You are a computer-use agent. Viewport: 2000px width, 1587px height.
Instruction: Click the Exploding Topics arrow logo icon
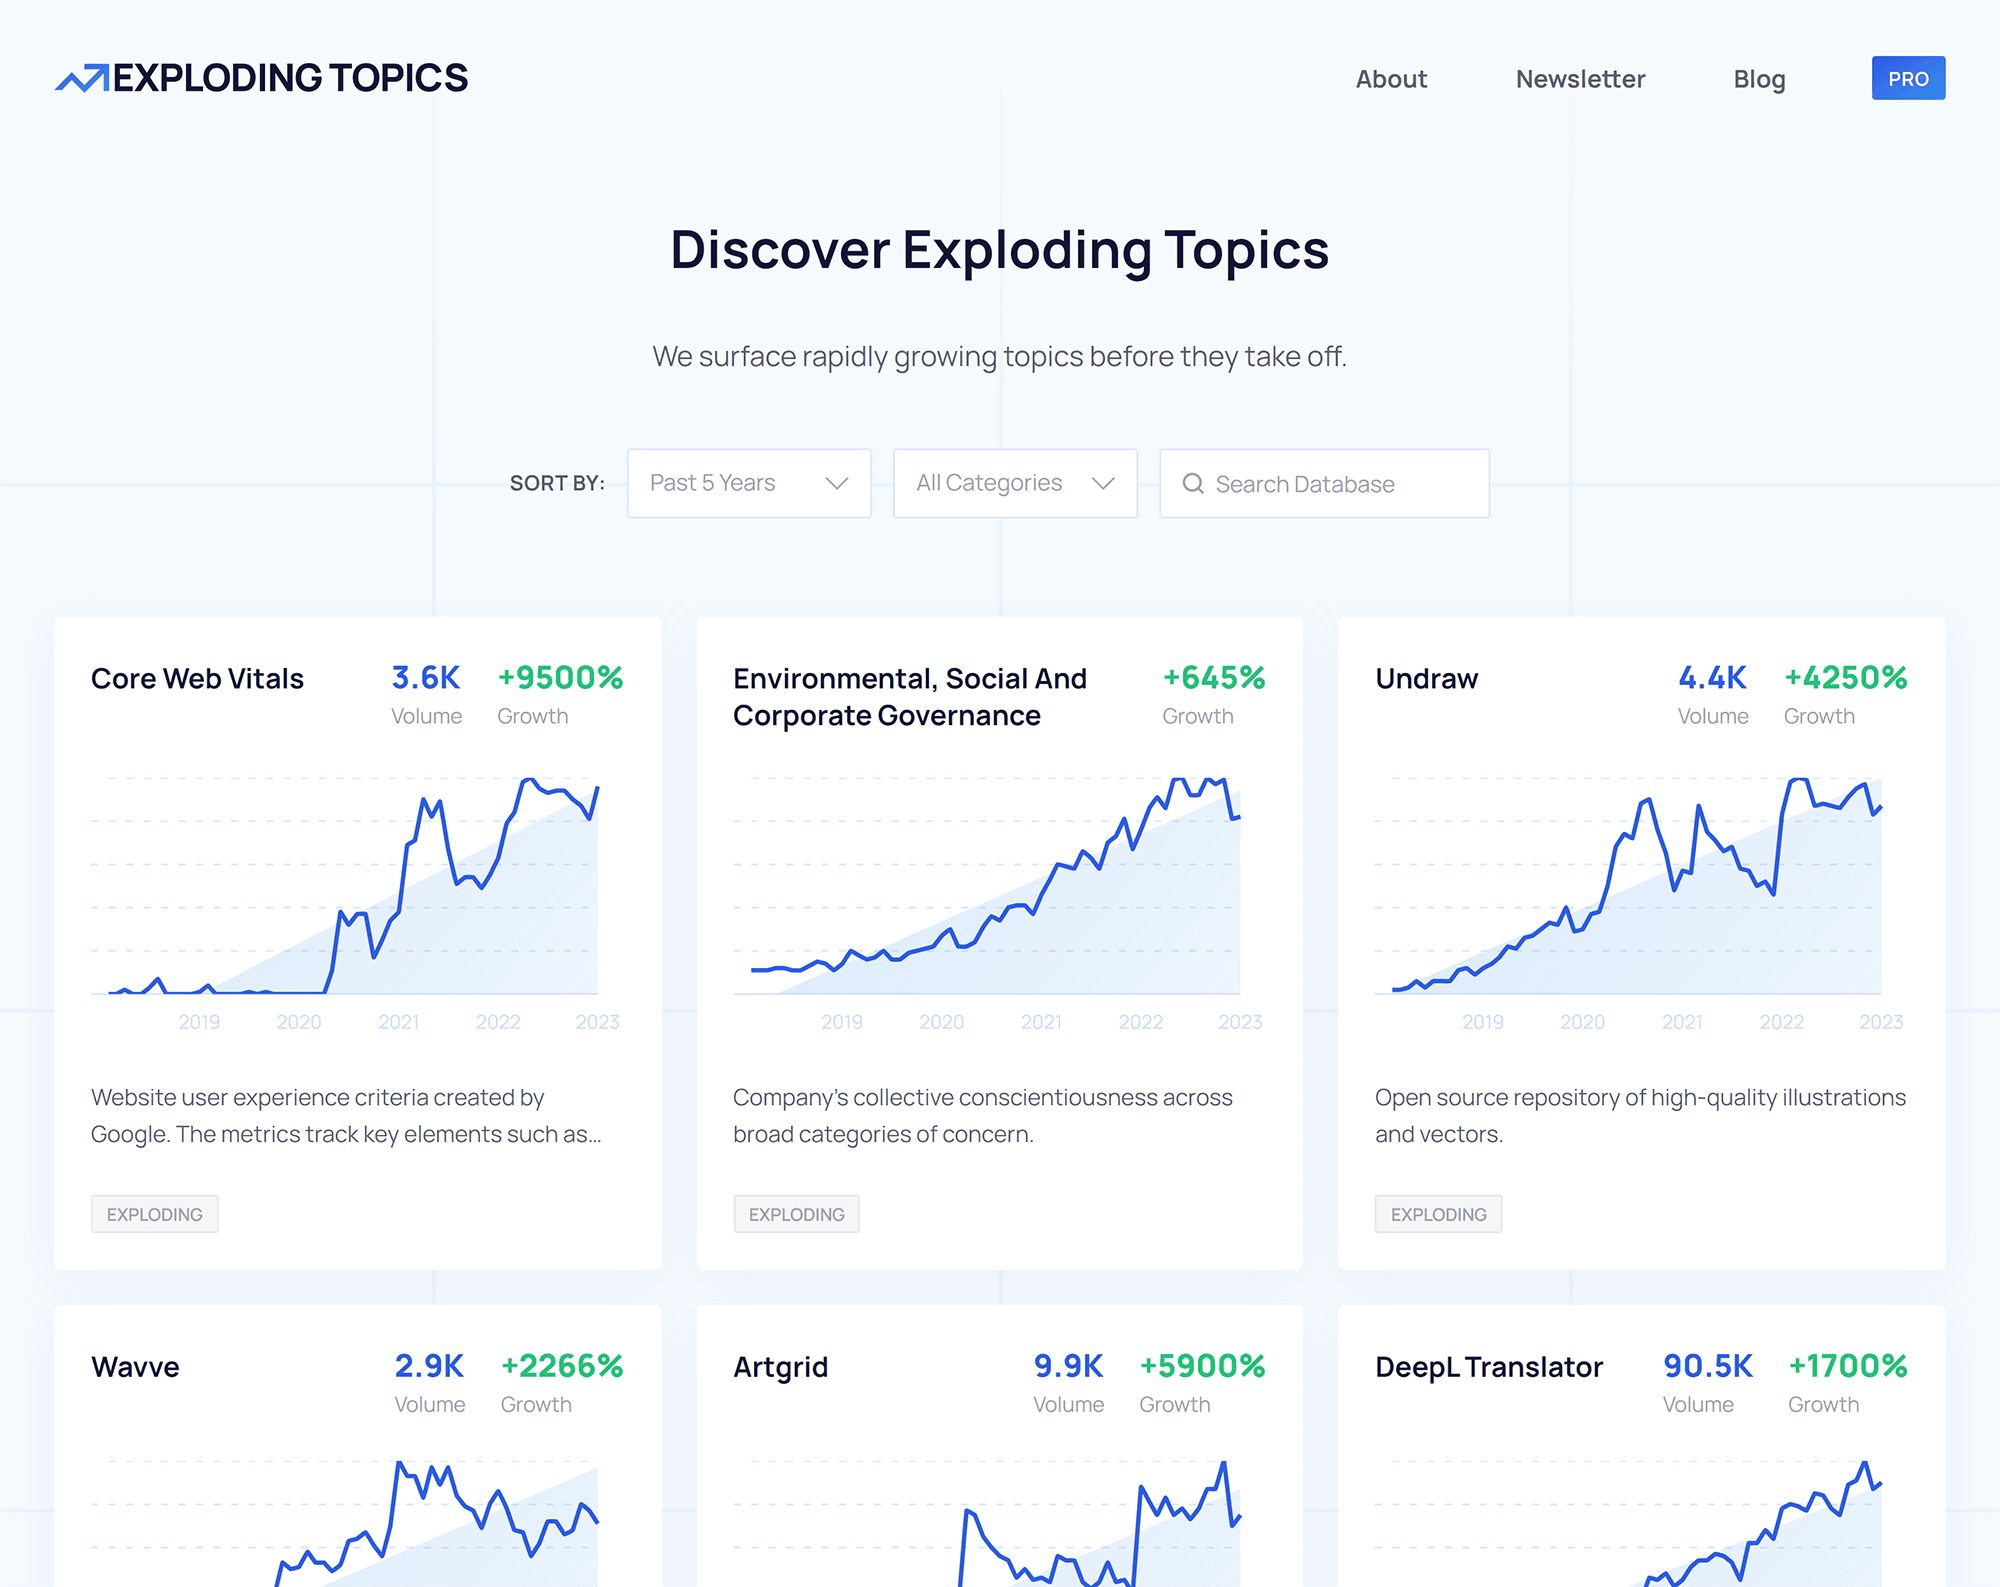point(82,78)
